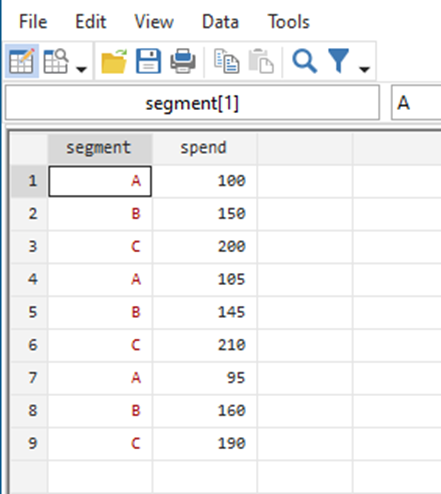The width and height of the screenshot is (441, 494).
Task: Select segment cell A in row 1
Action: (x=100, y=181)
